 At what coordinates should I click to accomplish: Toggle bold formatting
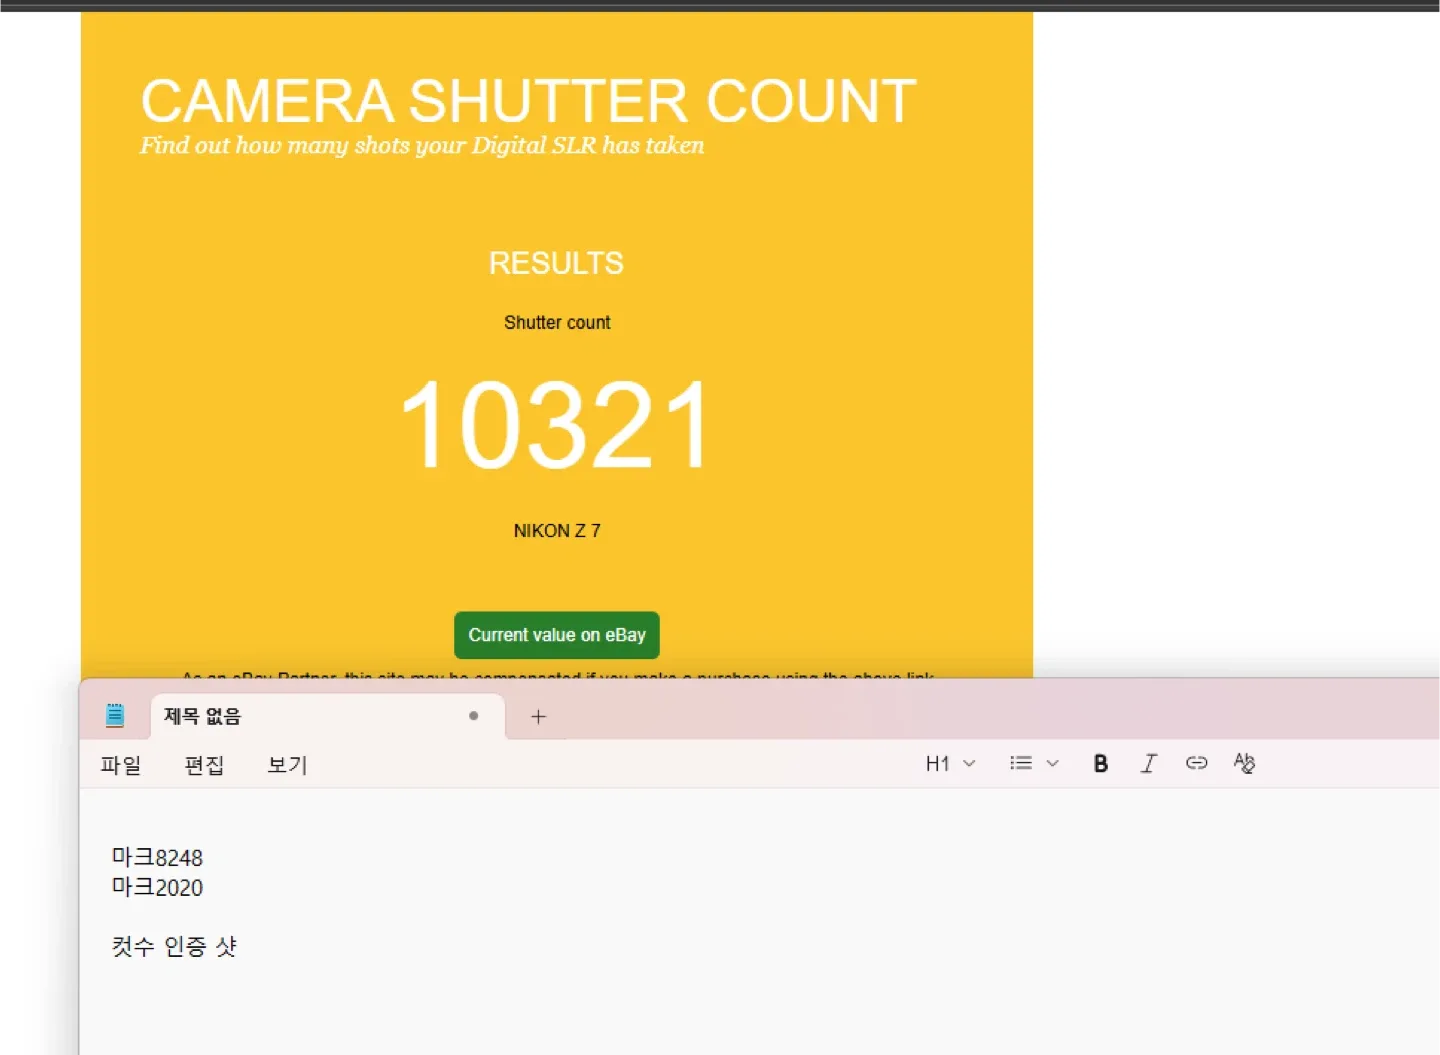(1100, 764)
